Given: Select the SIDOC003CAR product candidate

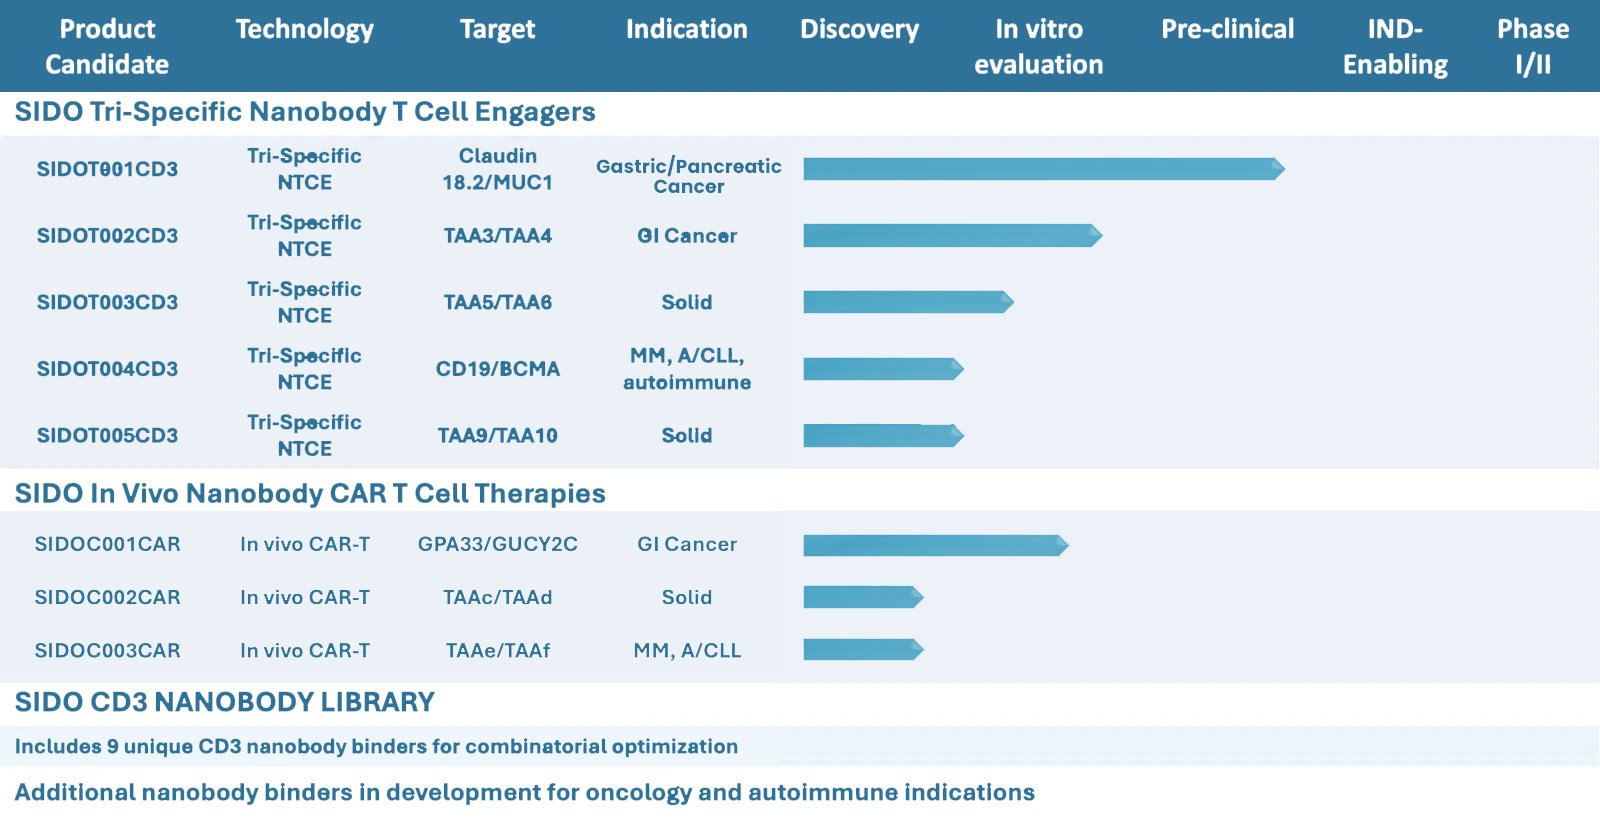Looking at the screenshot, I should [107, 650].
